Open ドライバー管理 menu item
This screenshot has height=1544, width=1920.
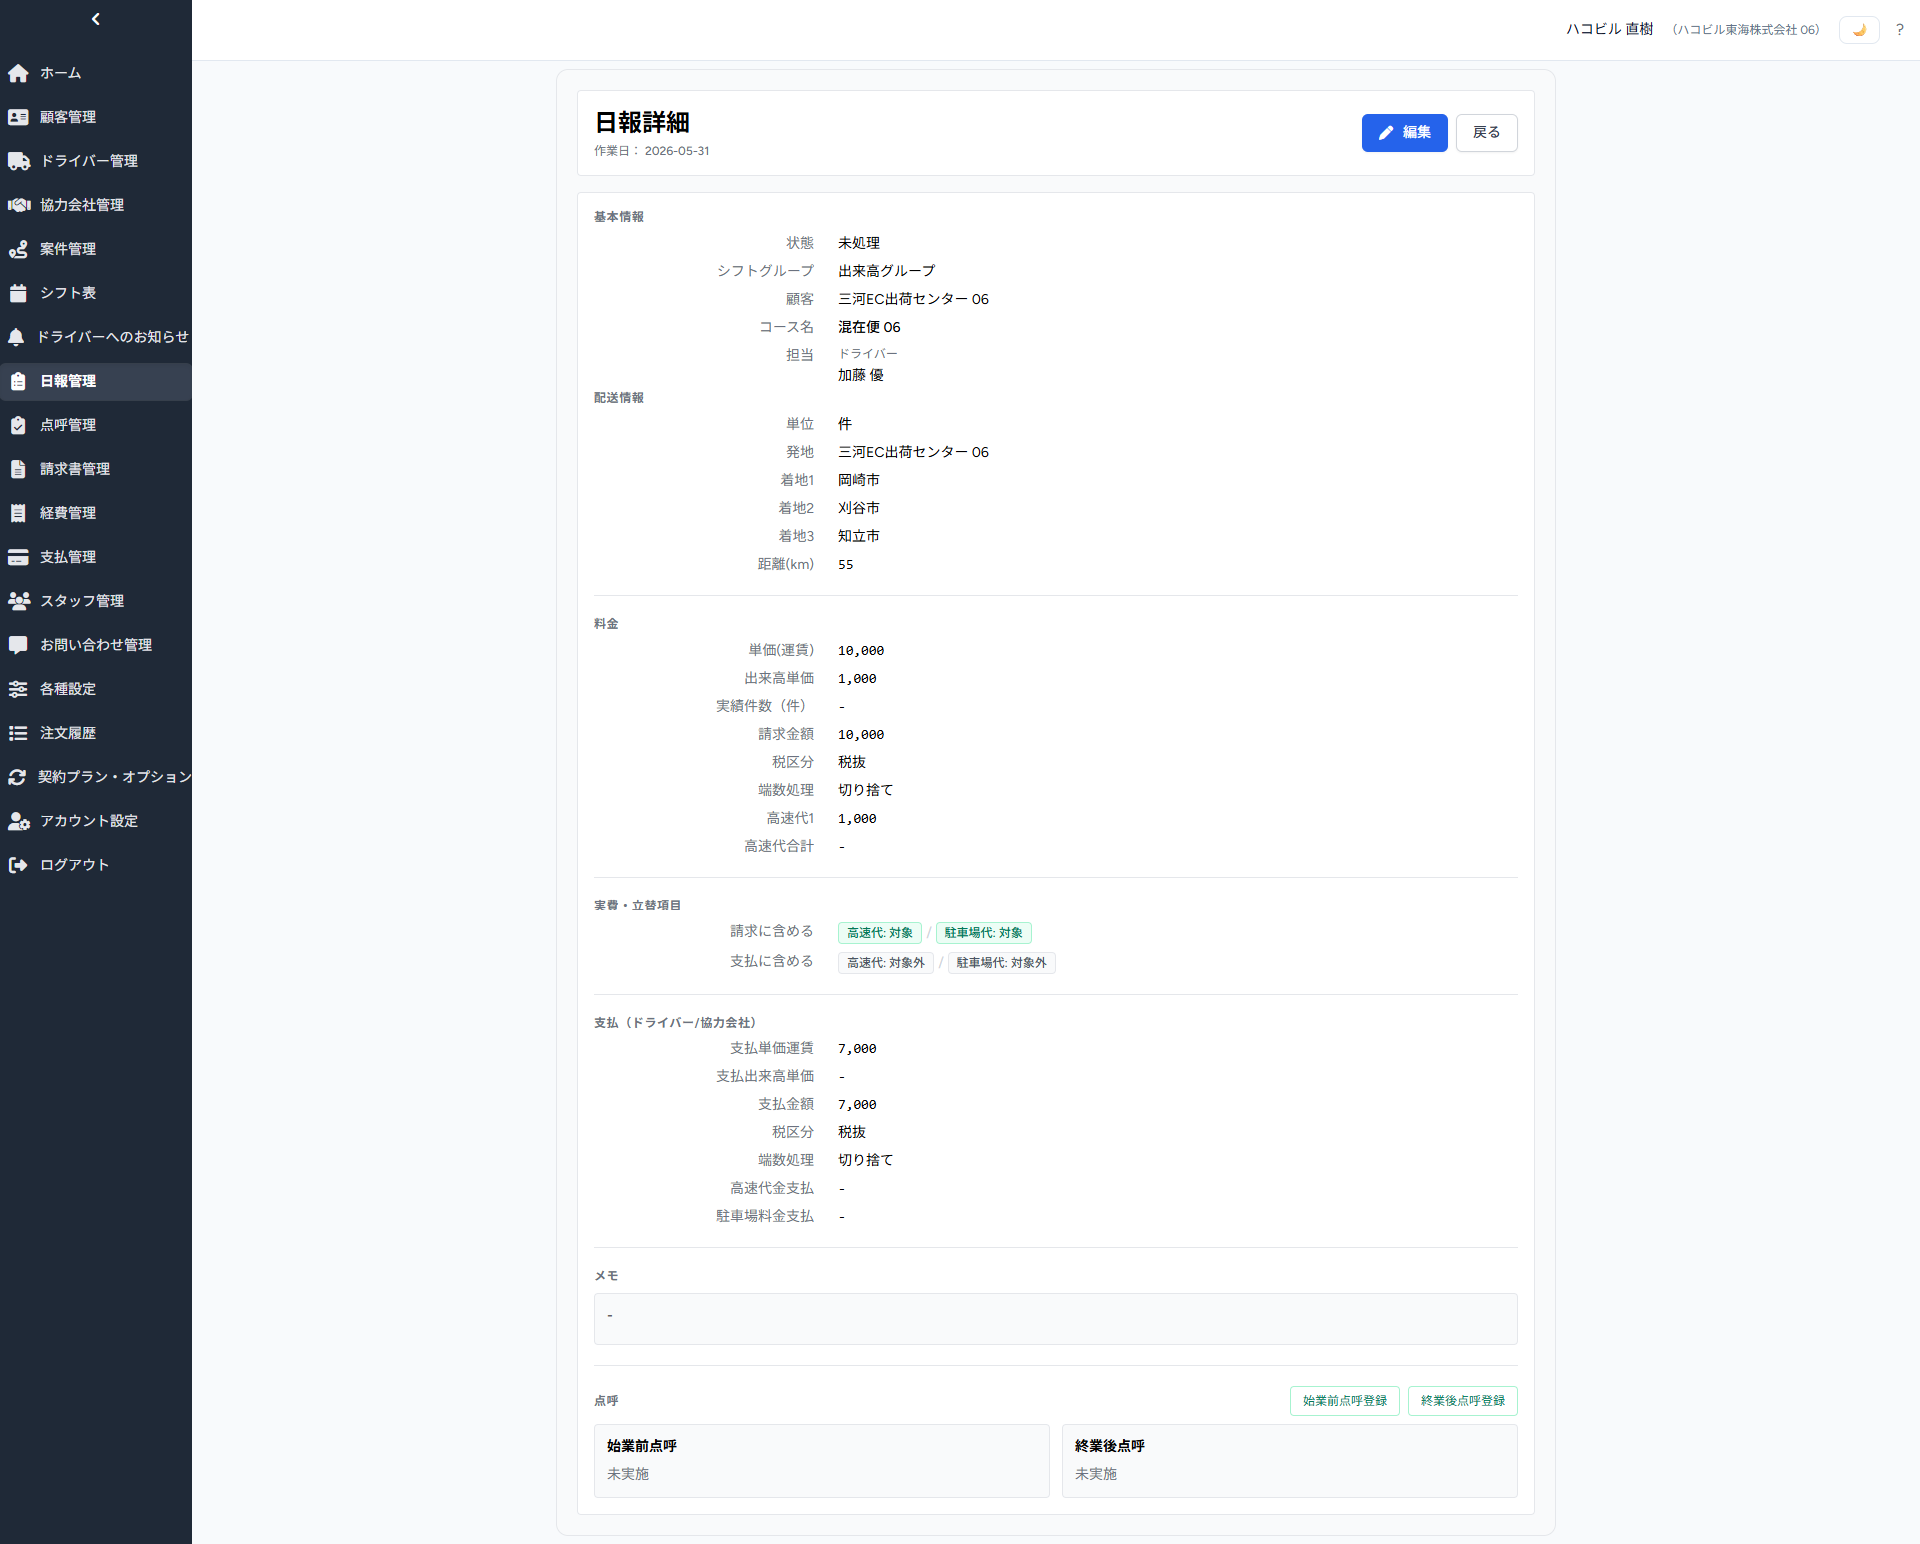96,161
